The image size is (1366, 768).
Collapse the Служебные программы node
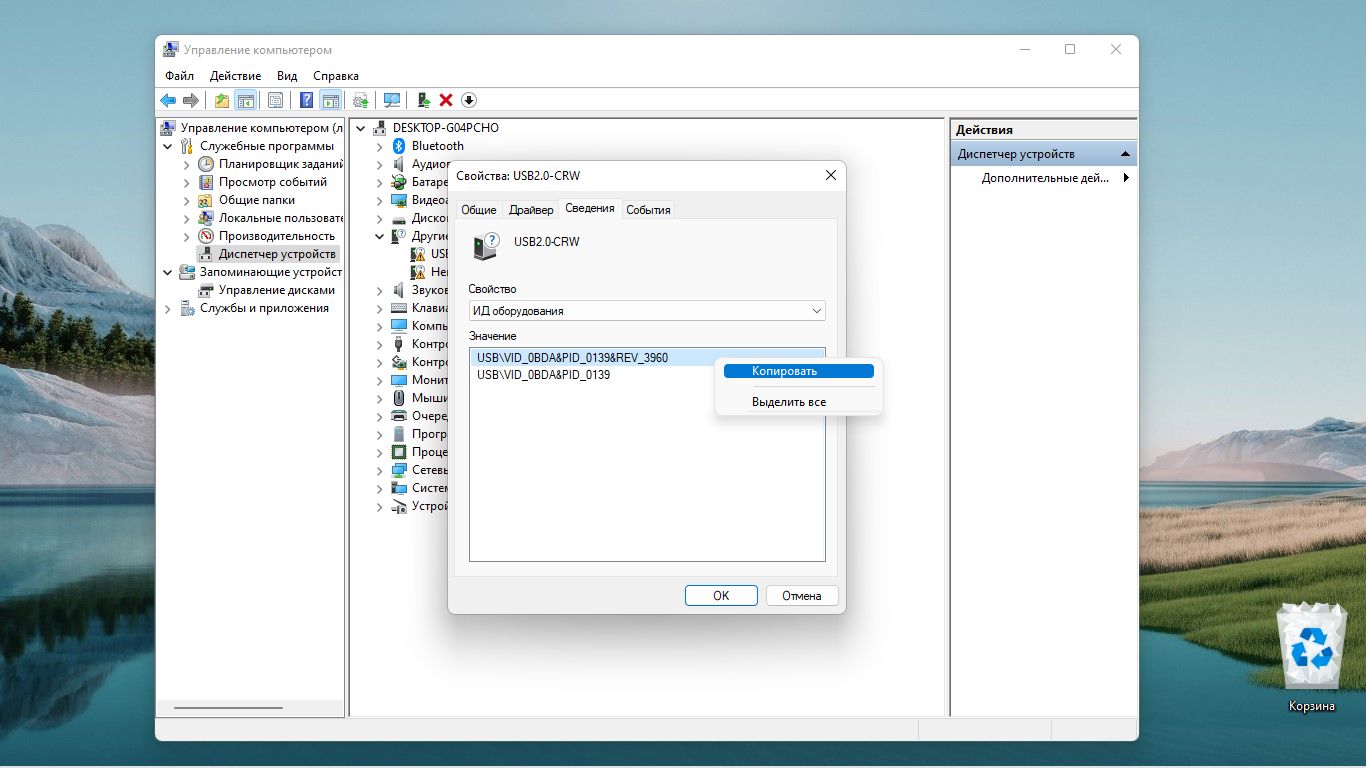click(x=167, y=146)
